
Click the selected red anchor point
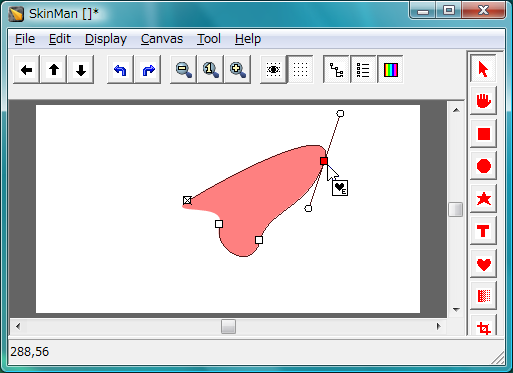(324, 161)
